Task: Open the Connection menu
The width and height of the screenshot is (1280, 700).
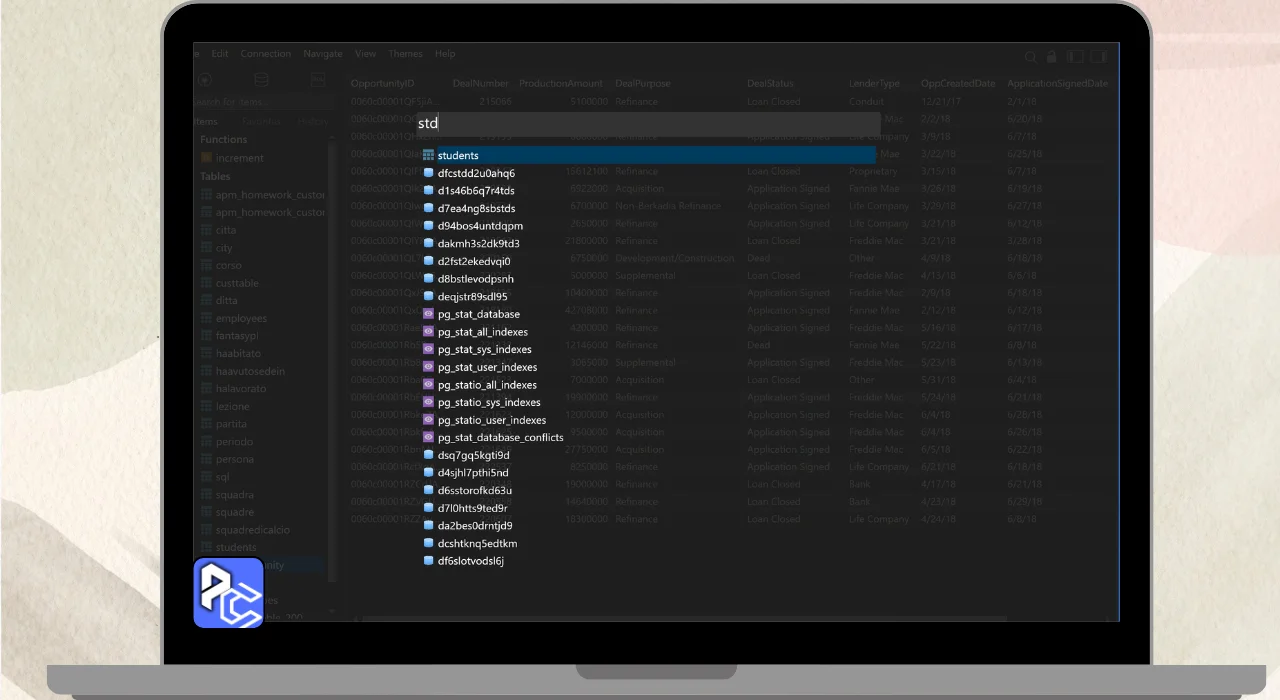Action: click(x=265, y=54)
